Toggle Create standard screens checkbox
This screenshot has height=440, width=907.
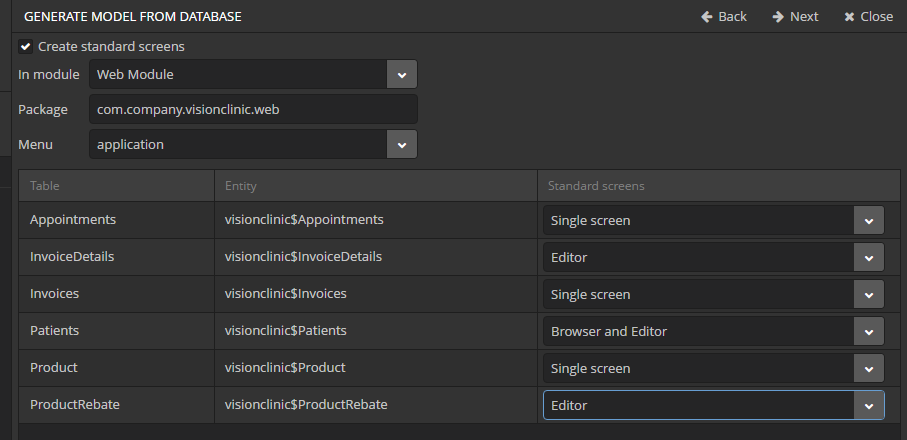pos(25,46)
